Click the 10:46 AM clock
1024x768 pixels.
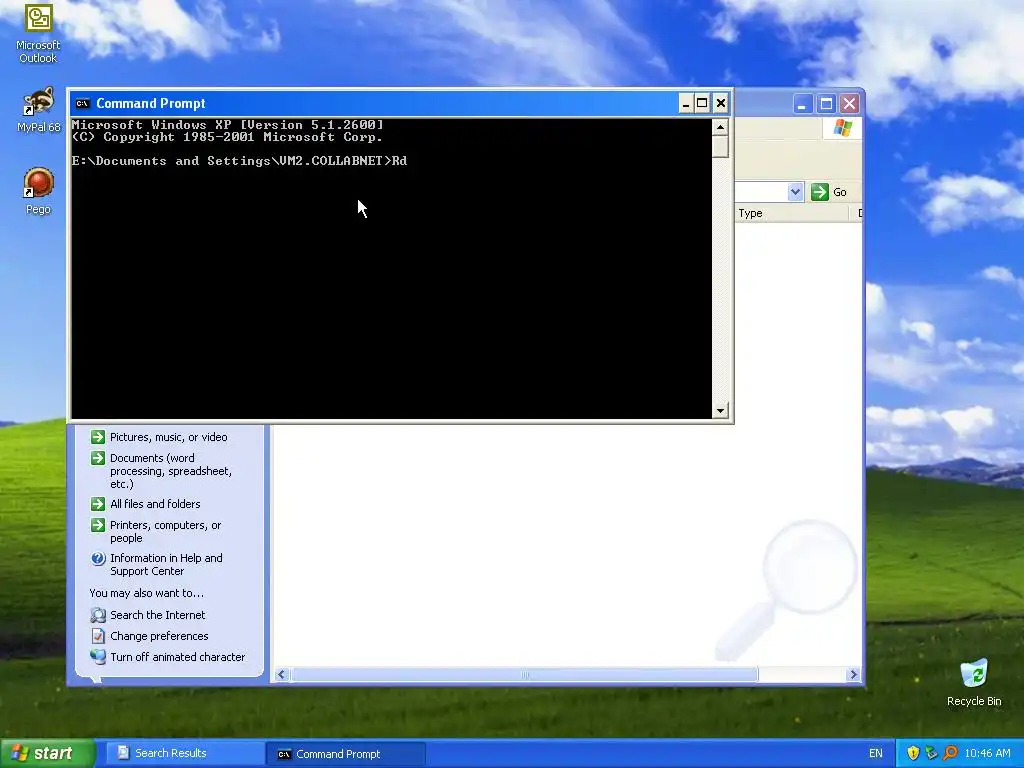pos(987,753)
